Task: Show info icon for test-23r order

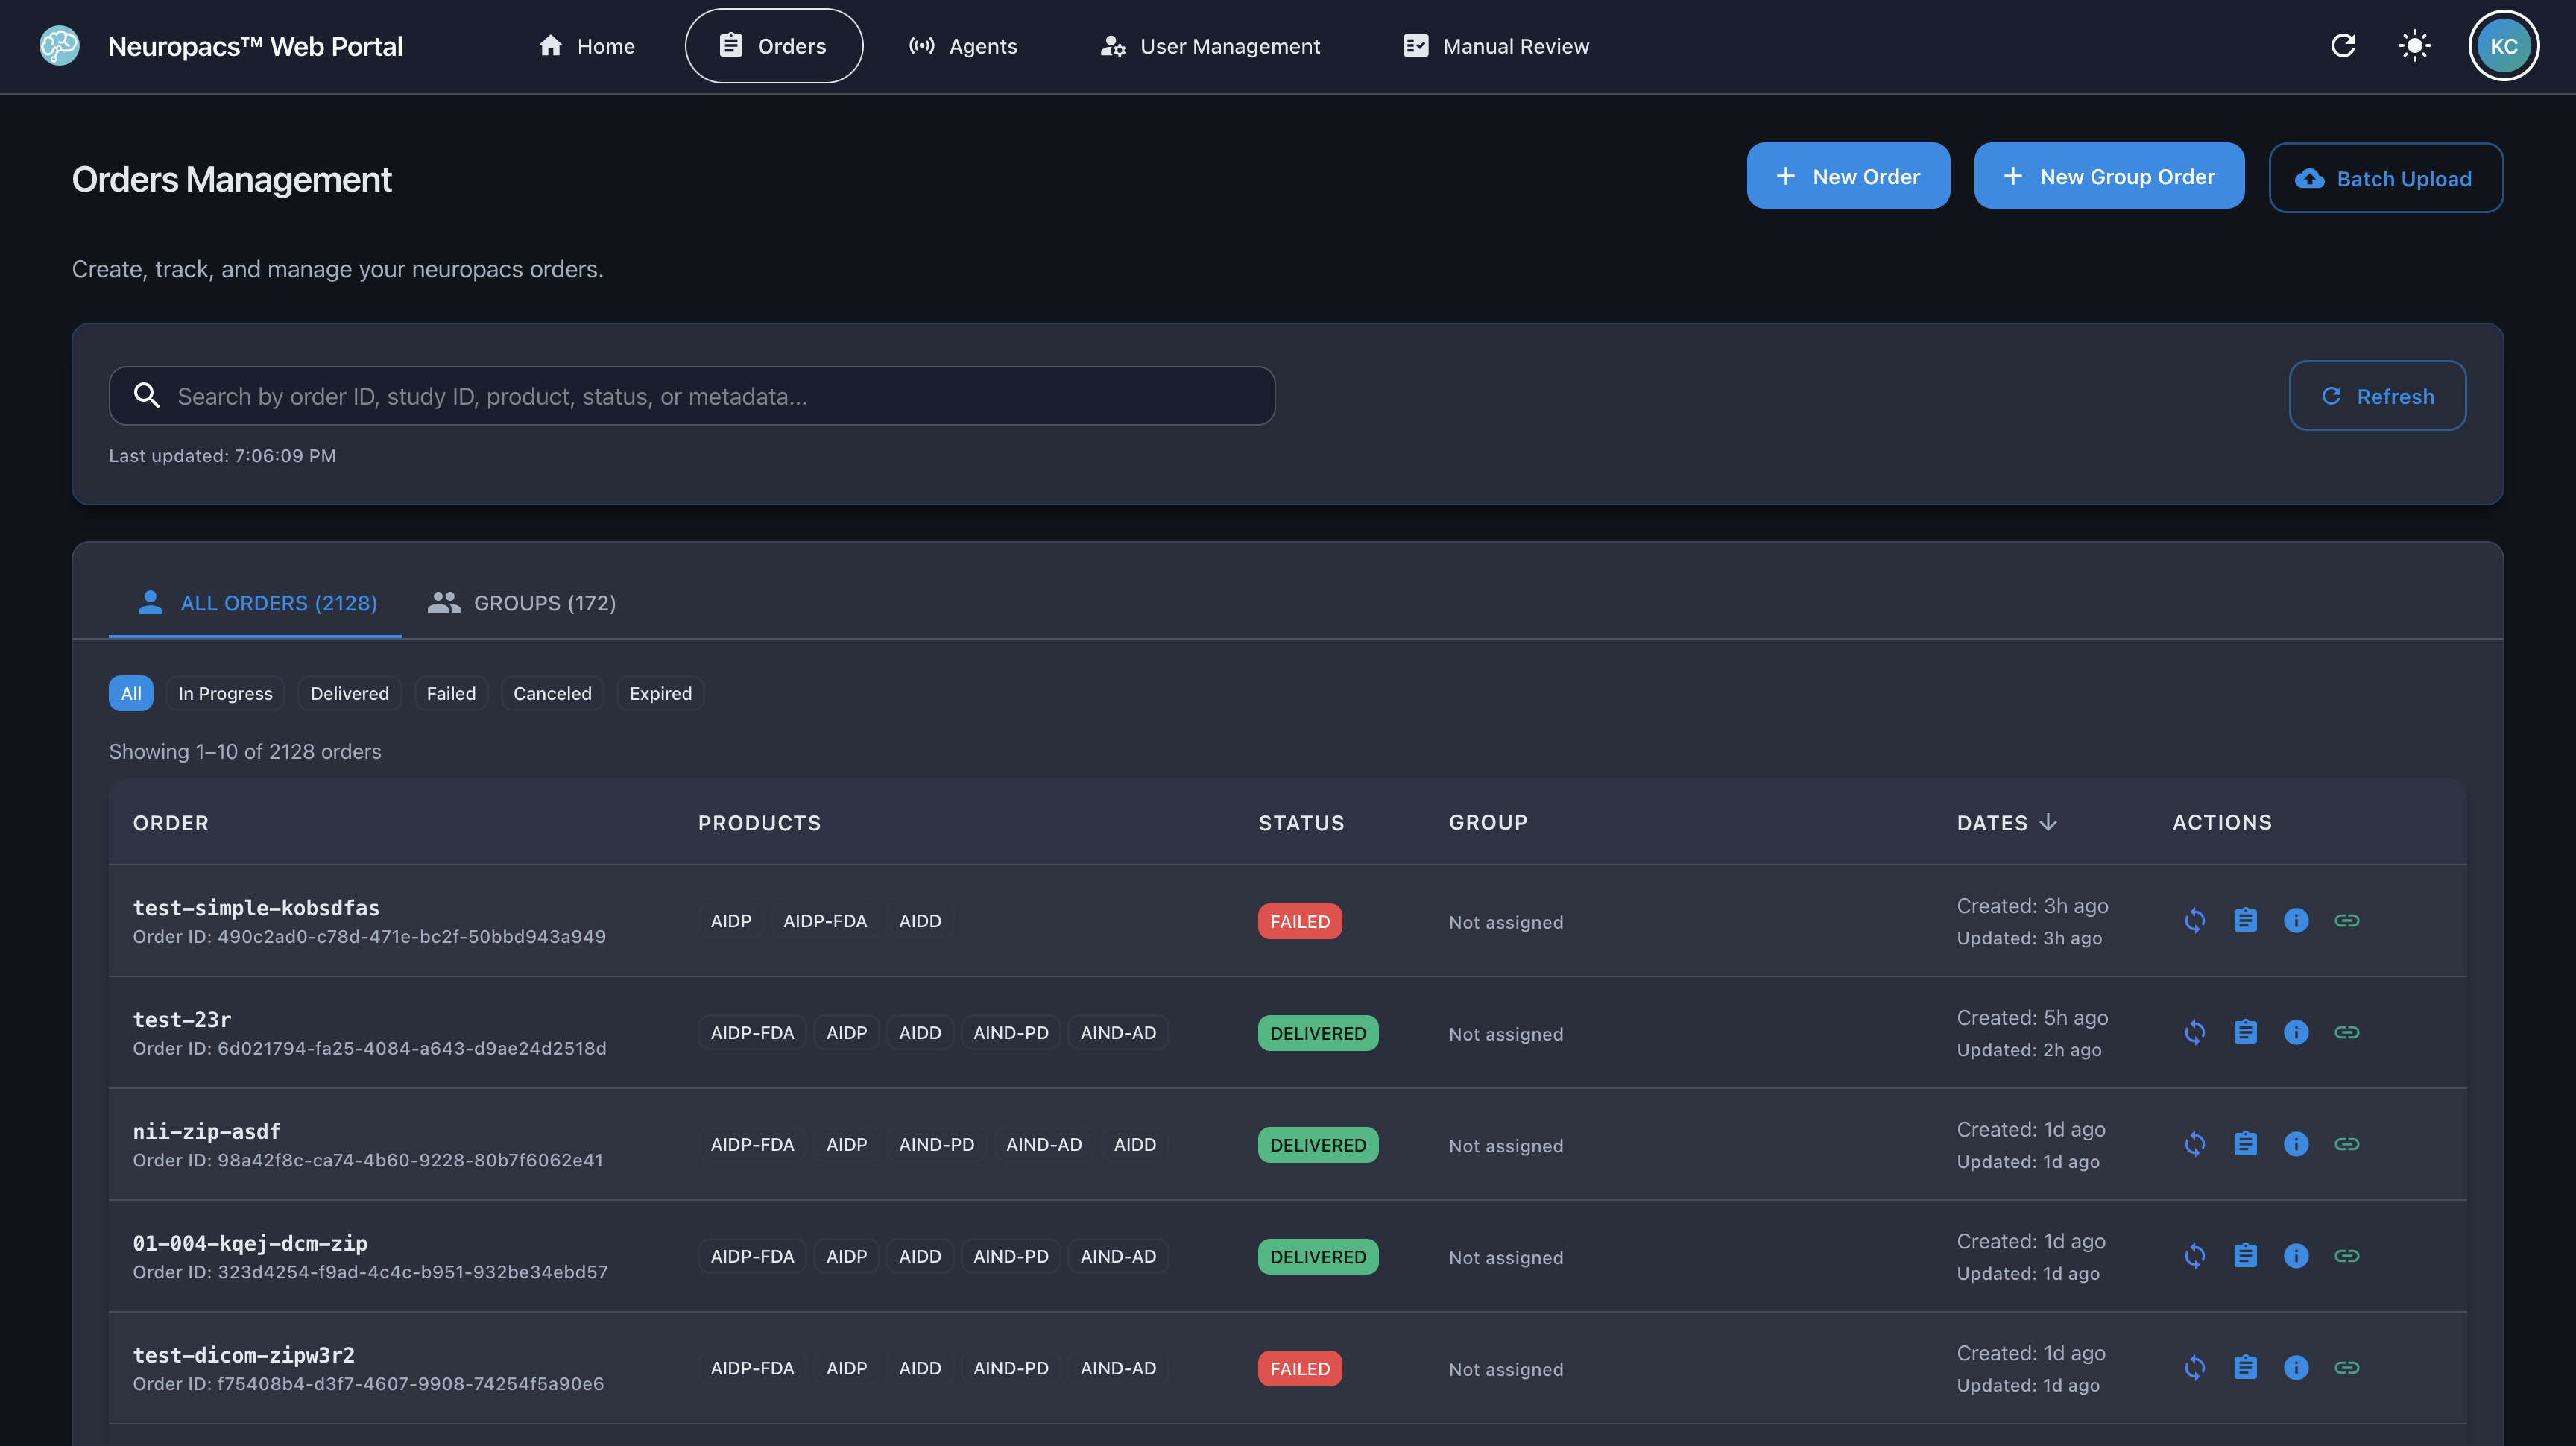Action: (x=2296, y=1032)
